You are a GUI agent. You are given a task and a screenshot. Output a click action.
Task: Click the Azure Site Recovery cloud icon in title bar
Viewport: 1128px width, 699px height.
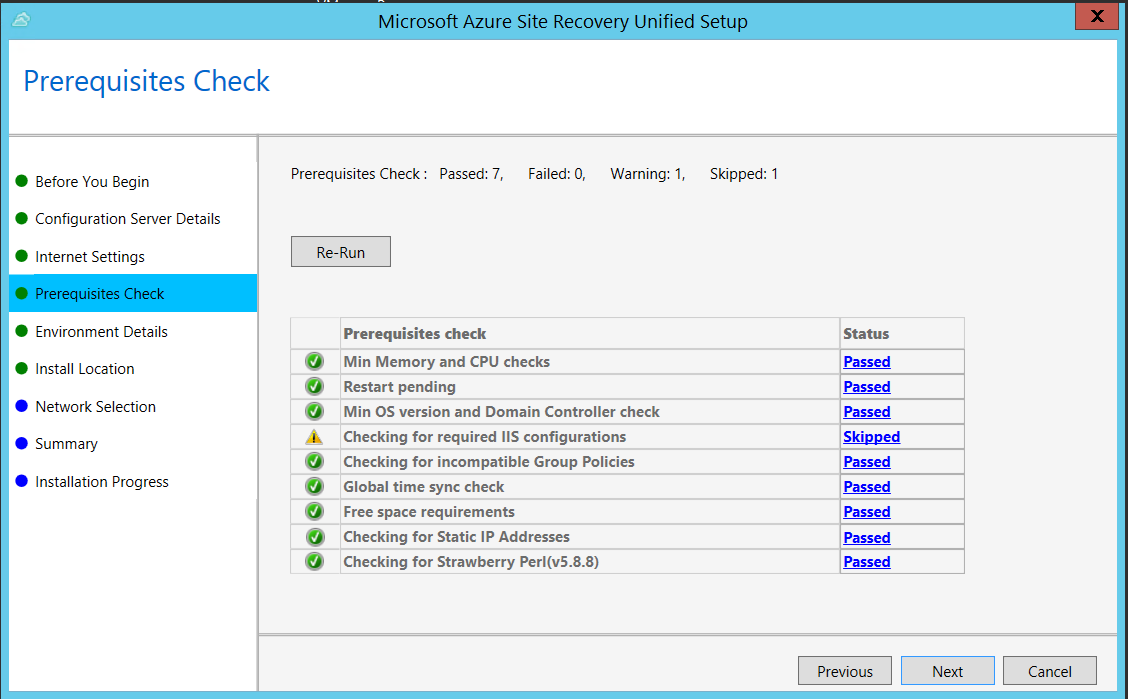coord(21,20)
